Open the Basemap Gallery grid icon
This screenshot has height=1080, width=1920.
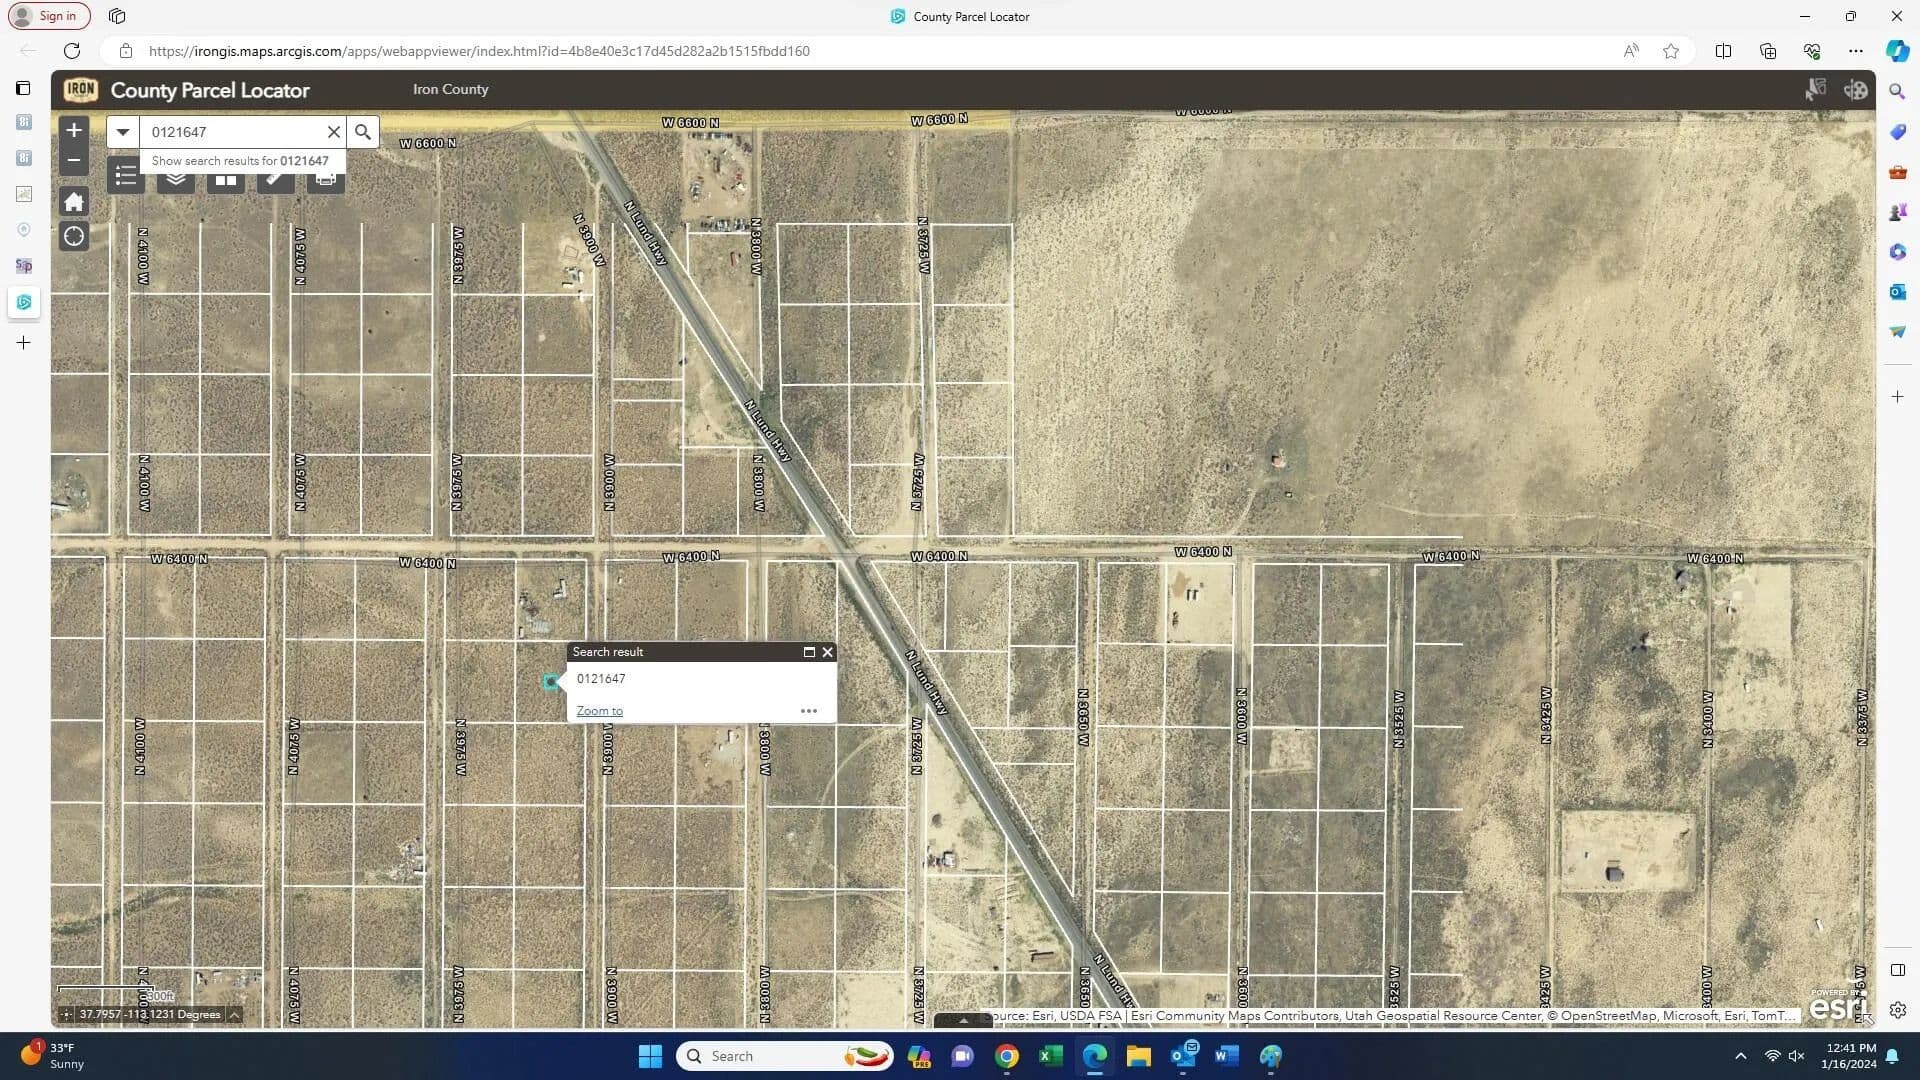(x=226, y=180)
